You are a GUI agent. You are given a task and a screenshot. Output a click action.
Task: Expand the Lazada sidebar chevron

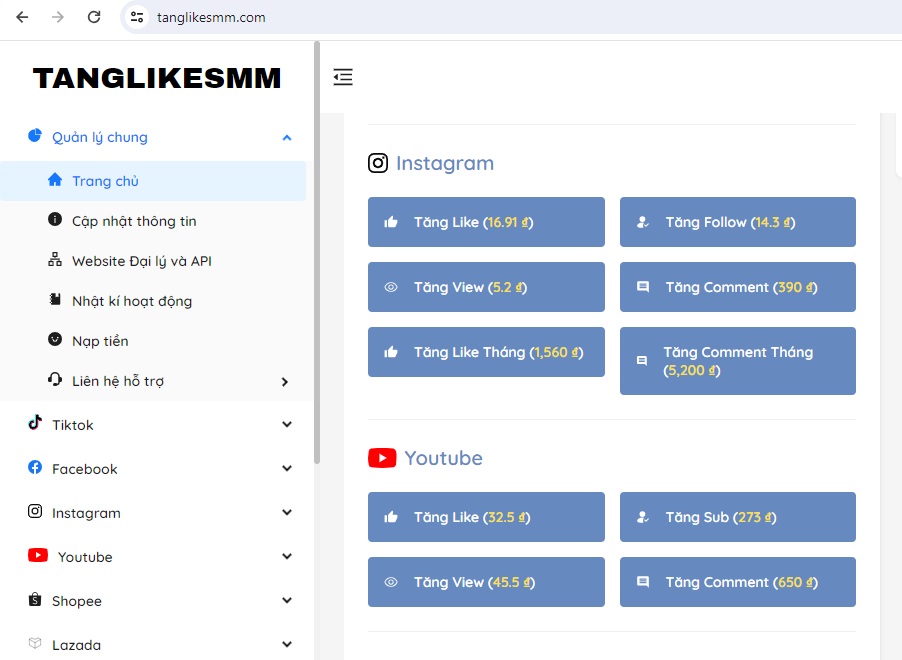(286, 644)
